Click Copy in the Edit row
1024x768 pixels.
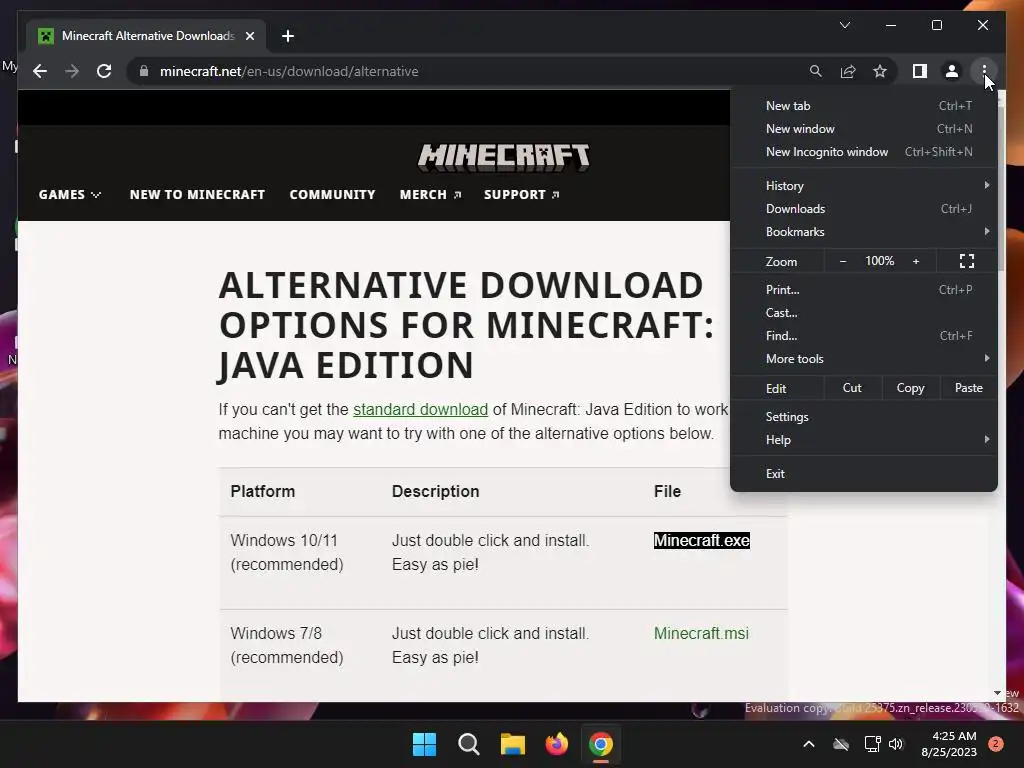coord(910,388)
